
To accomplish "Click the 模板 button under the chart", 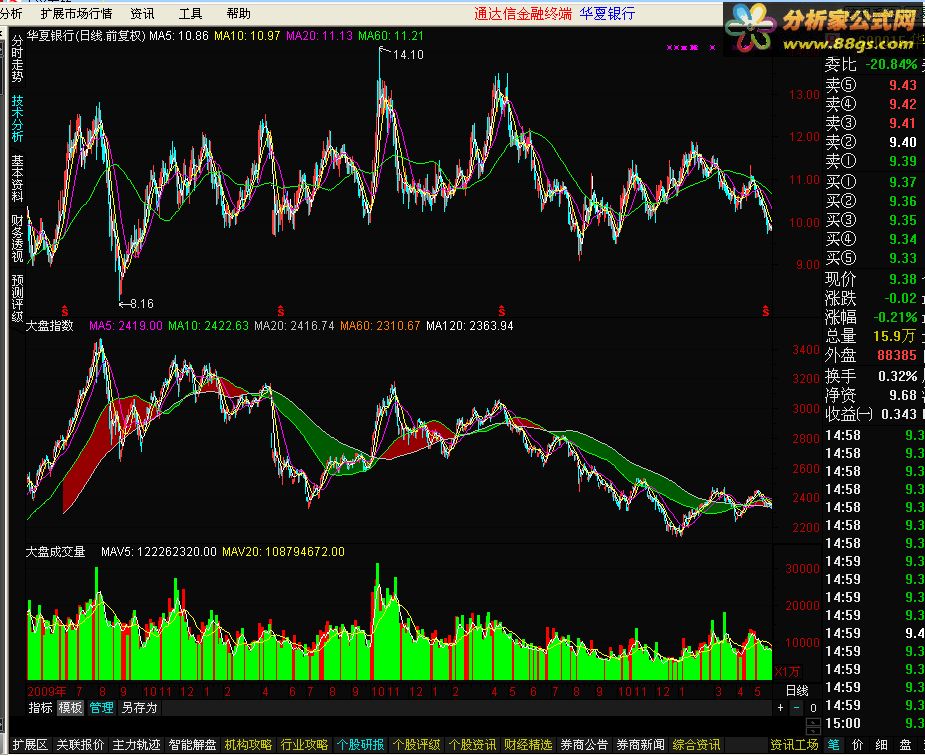I will point(70,708).
